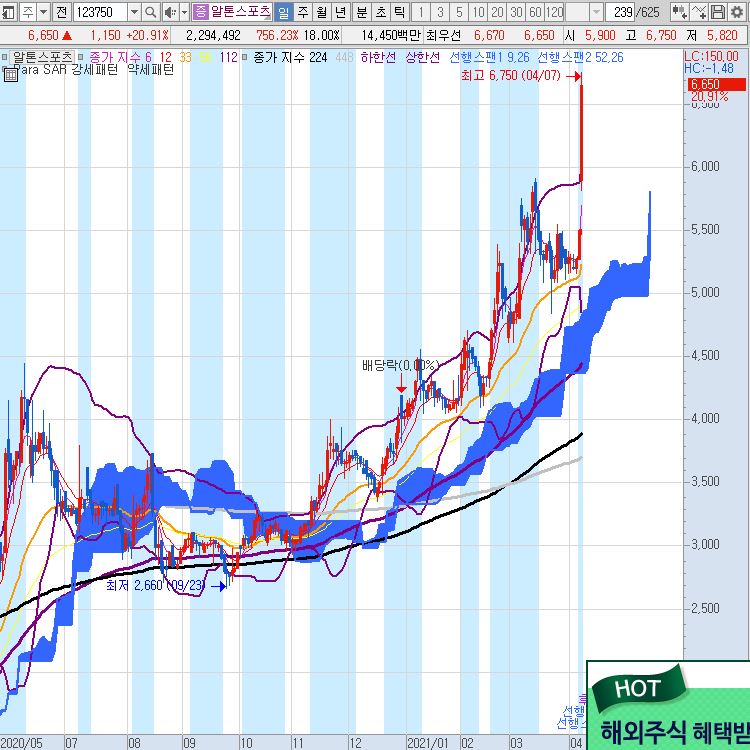Click the 선행스팬1 9,26 legend label
The width and height of the screenshot is (750, 750).
click(489, 57)
